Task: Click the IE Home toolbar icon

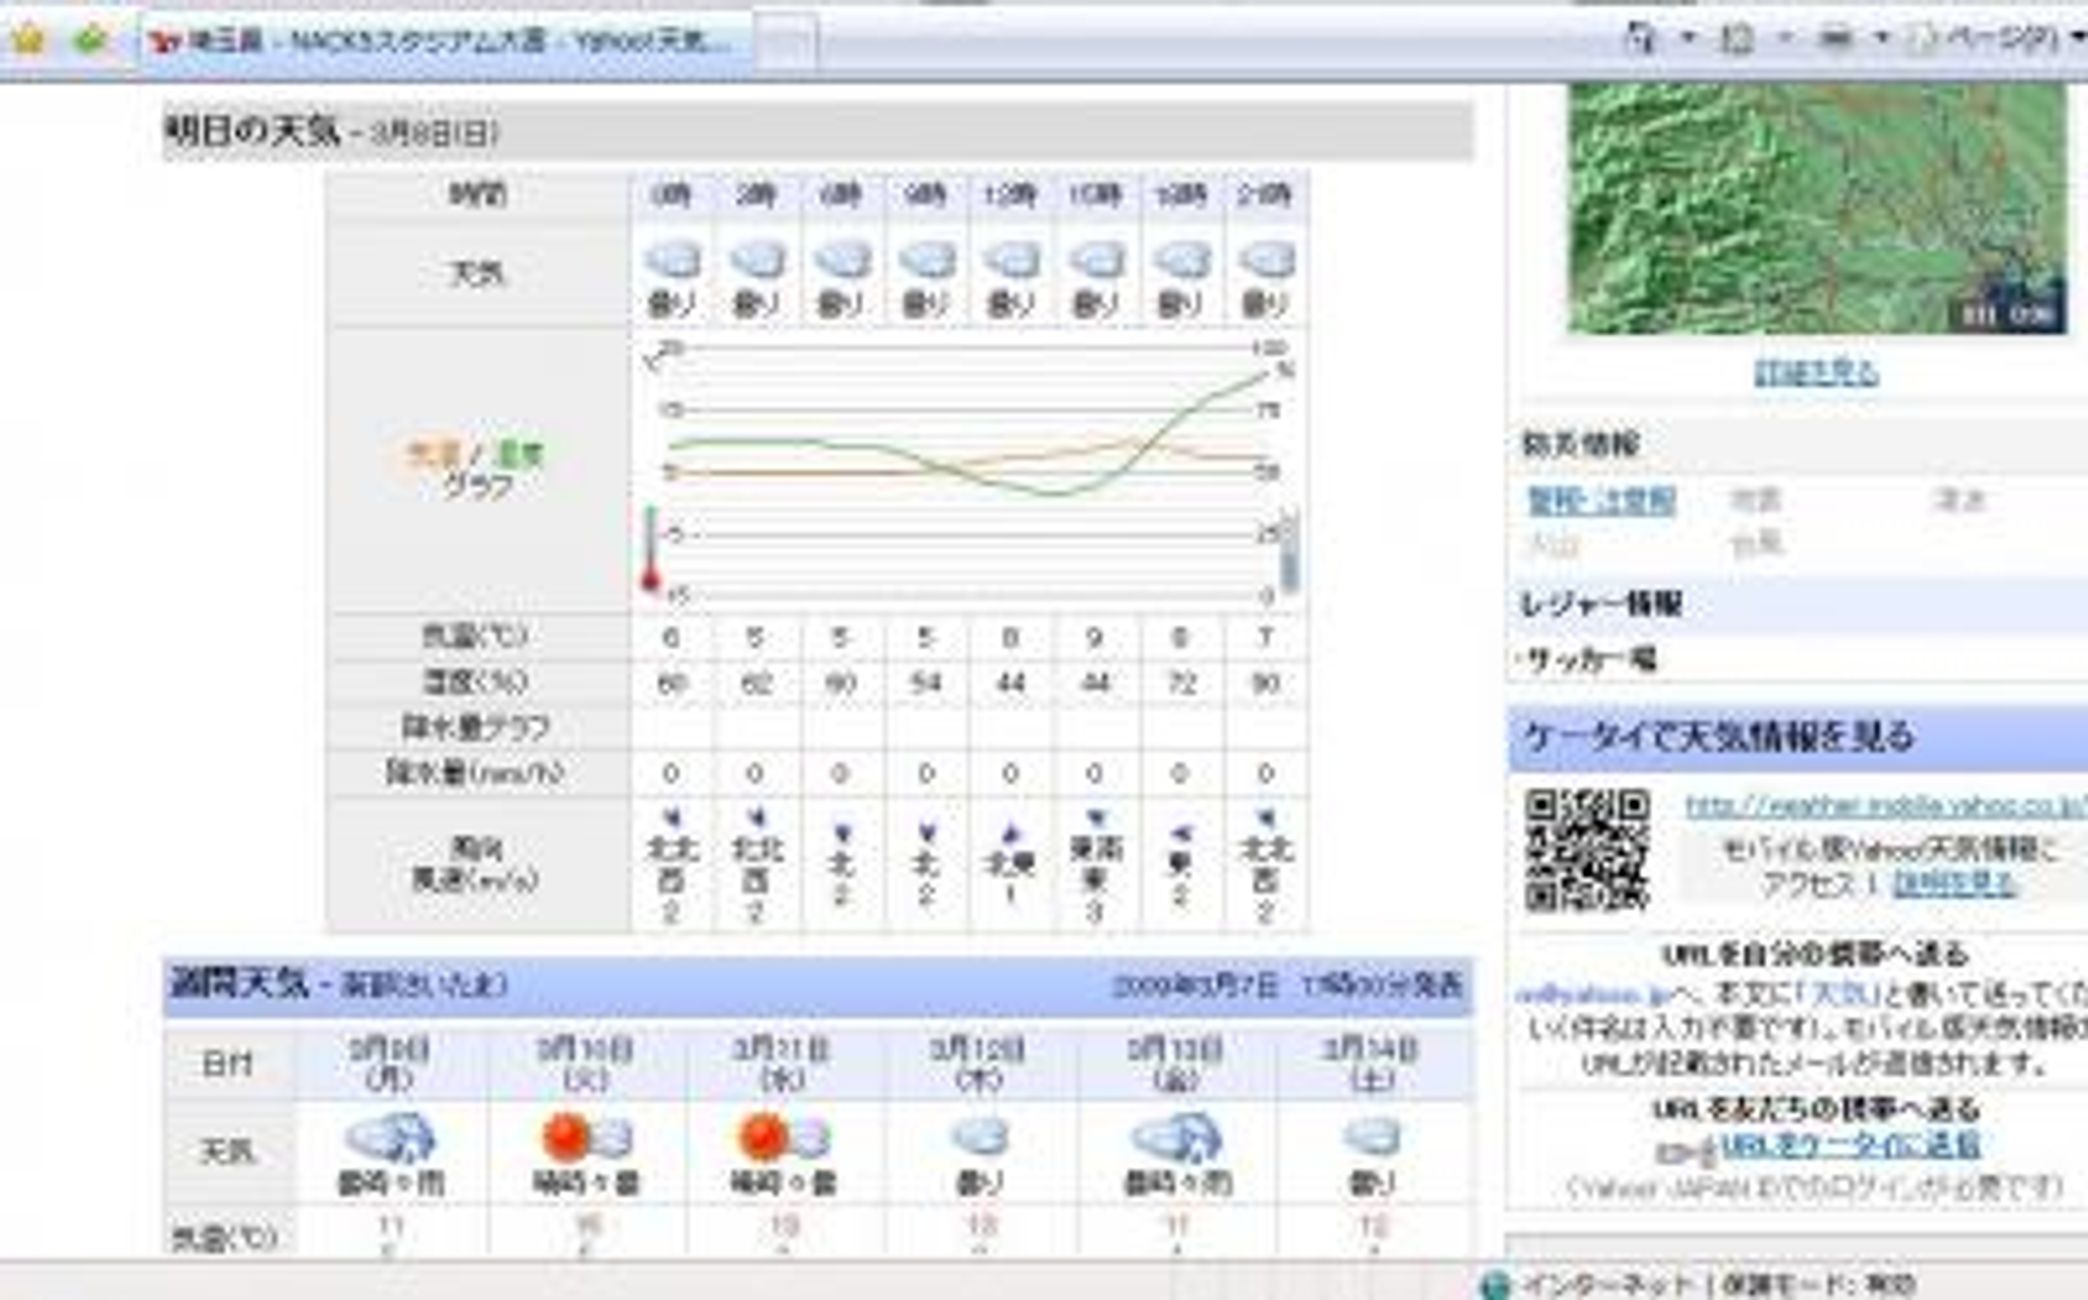Action: pos(1641,39)
